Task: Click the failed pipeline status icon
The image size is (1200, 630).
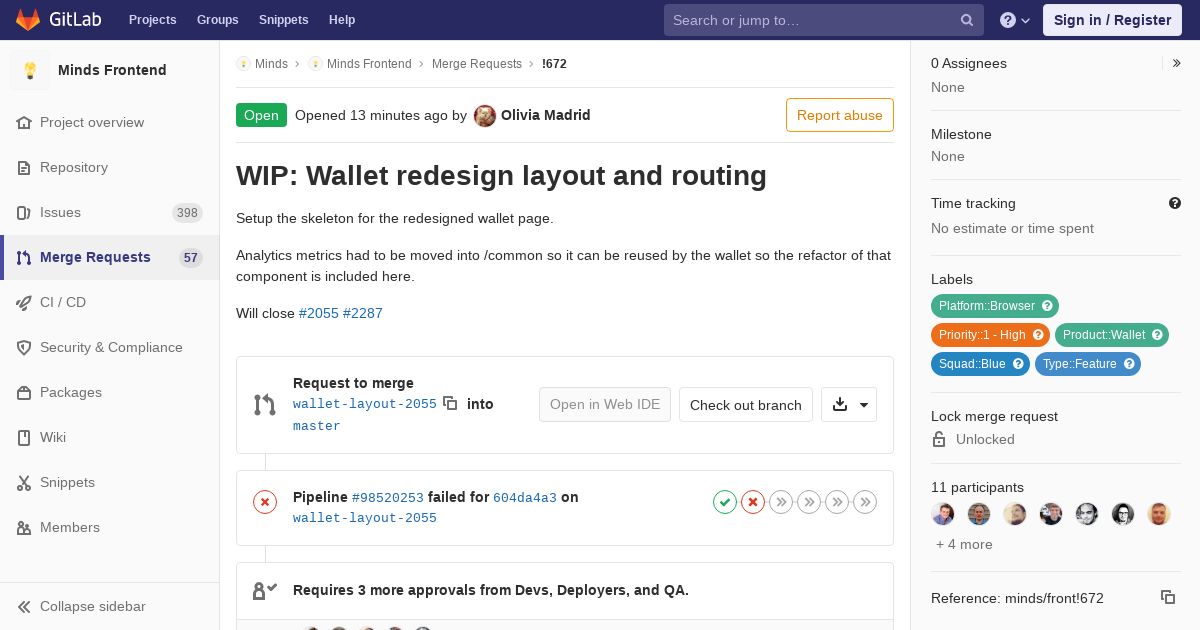Action: [x=265, y=502]
